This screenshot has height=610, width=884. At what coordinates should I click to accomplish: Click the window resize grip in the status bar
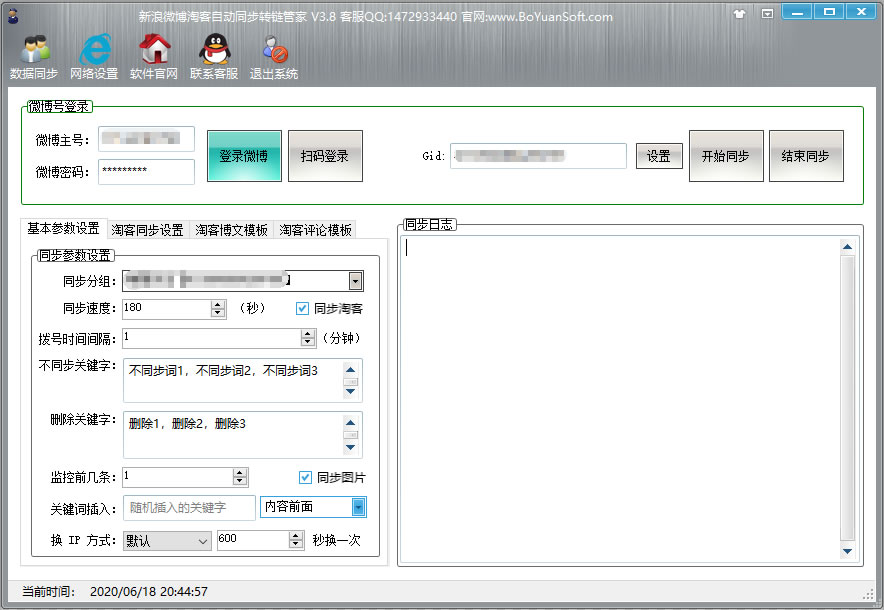tap(869, 594)
